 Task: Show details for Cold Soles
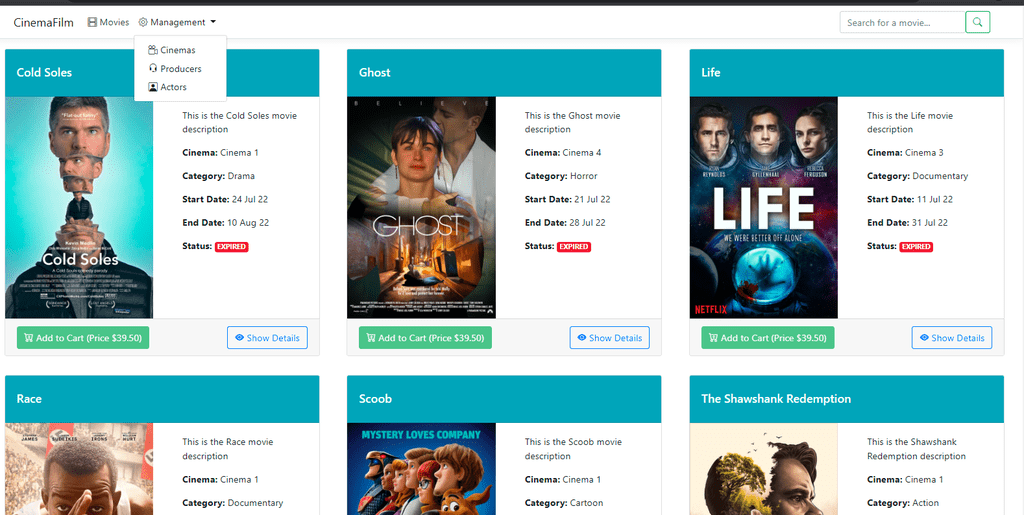267,338
